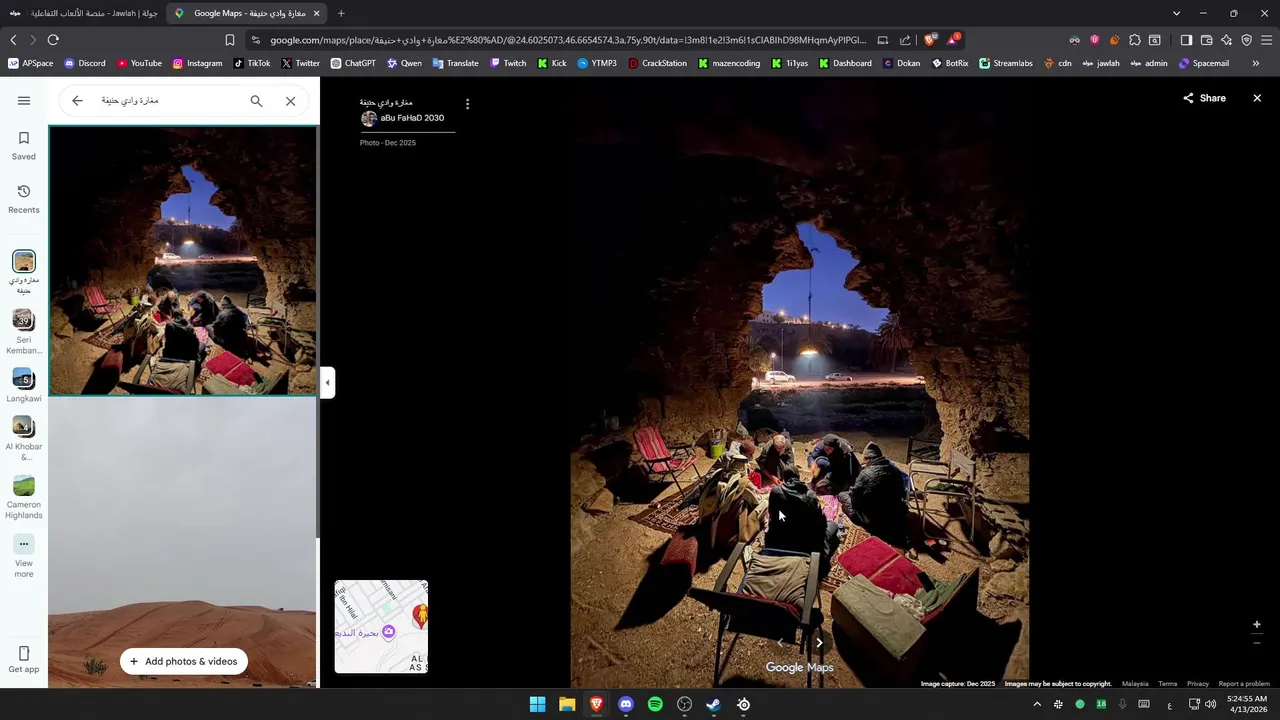Toggle the browser sidebar panel
Image resolution: width=1280 pixels, height=720 pixels.
click(x=1186, y=40)
